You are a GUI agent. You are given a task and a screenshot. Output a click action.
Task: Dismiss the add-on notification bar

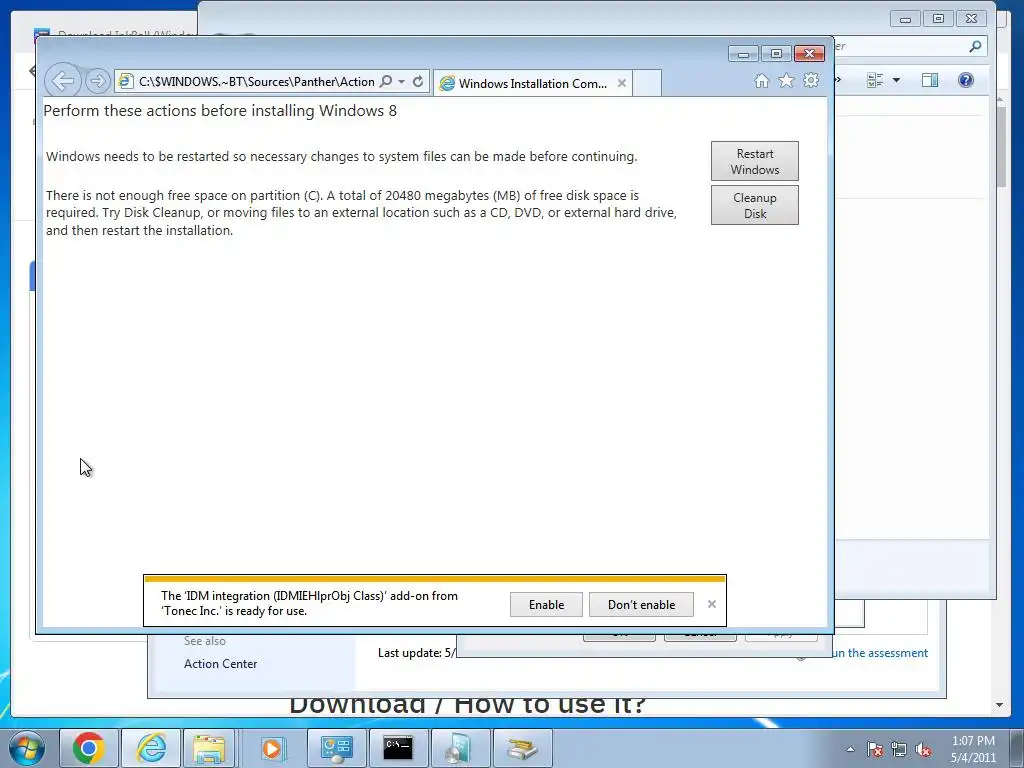(x=712, y=604)
